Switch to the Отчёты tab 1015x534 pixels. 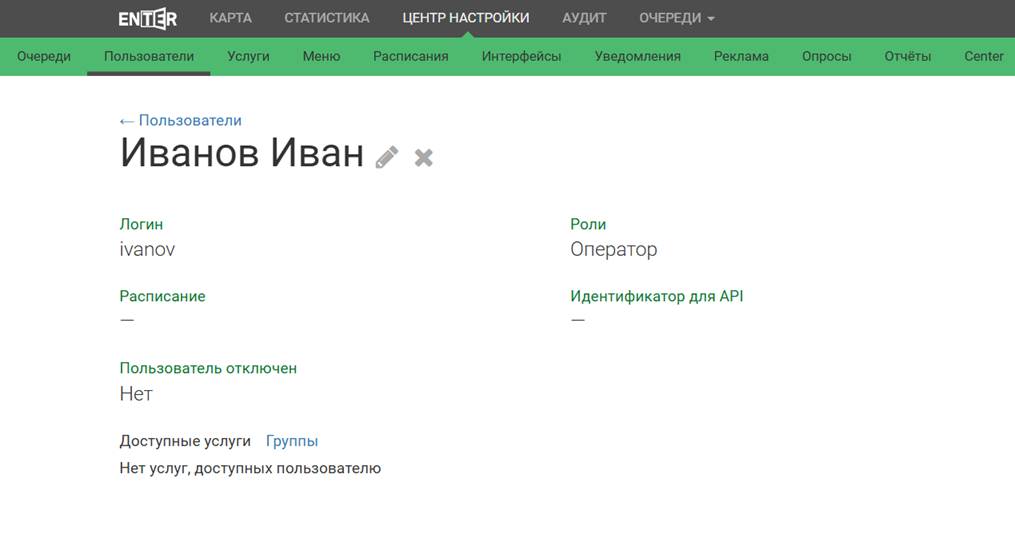tap(907, 56)
